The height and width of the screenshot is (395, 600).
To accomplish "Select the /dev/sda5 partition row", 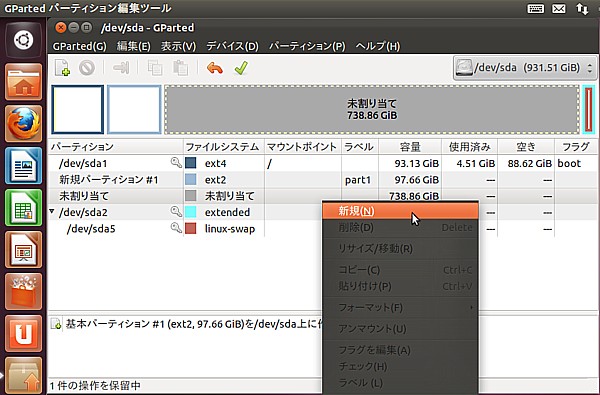I will point(185,229).
